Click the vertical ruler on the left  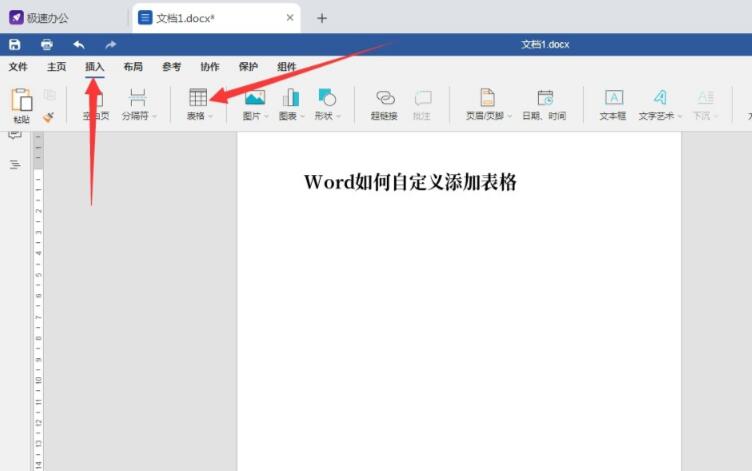pyautogui.click(x=38, y=301)
